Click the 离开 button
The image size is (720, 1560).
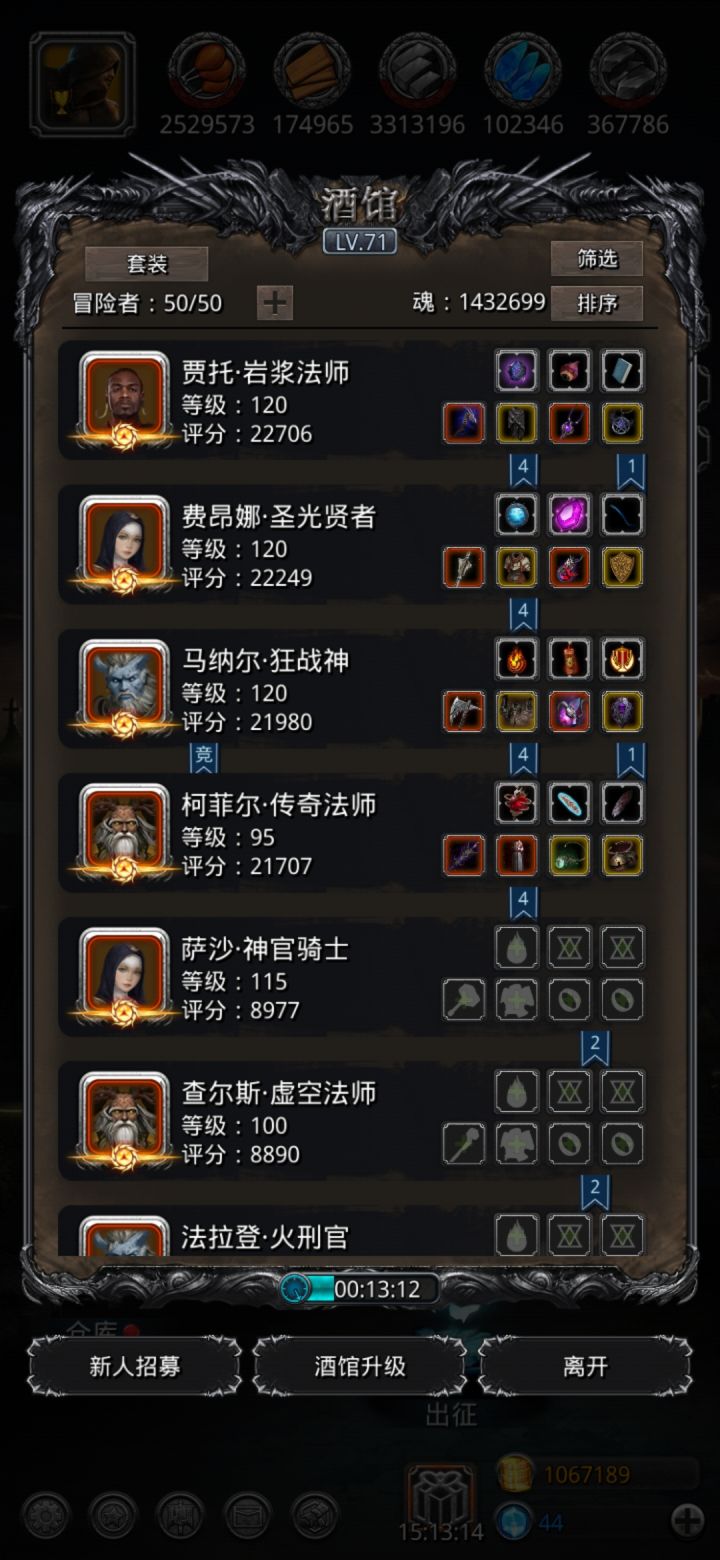585,1366
